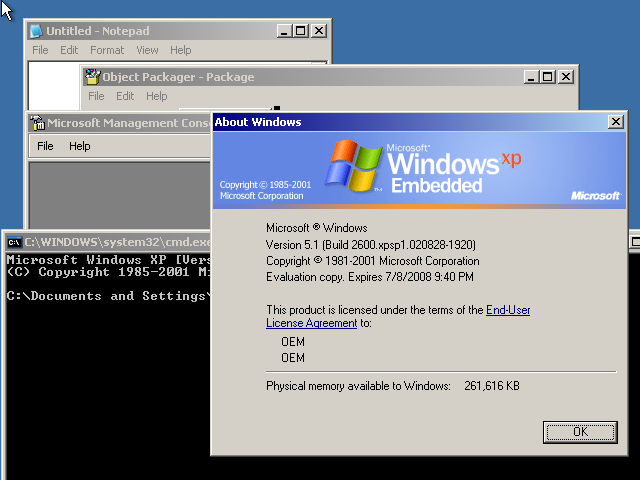Maximize the Object Packager window
Image resolution: width=640 pixels, height=480 pixels.
coord(548,77)
